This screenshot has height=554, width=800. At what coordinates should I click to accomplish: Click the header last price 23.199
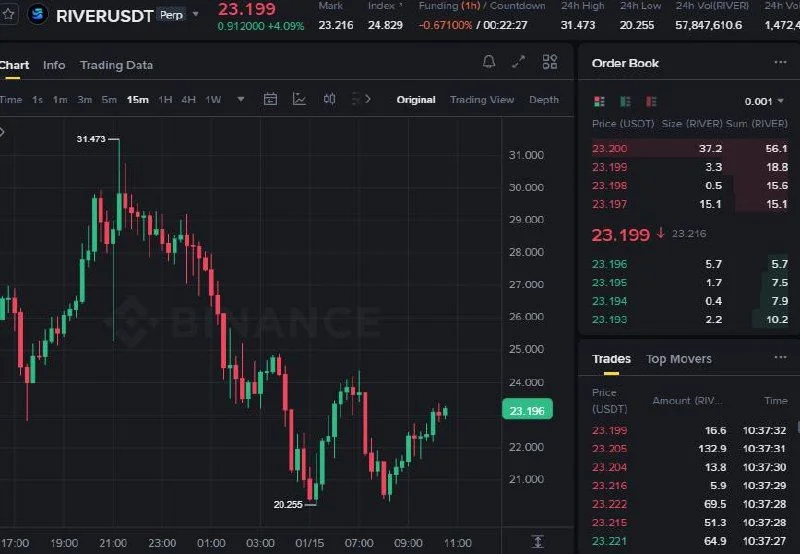247,9
